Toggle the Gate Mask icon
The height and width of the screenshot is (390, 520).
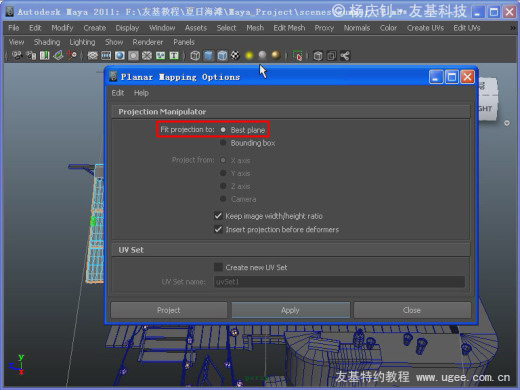[x=133, y=55]
